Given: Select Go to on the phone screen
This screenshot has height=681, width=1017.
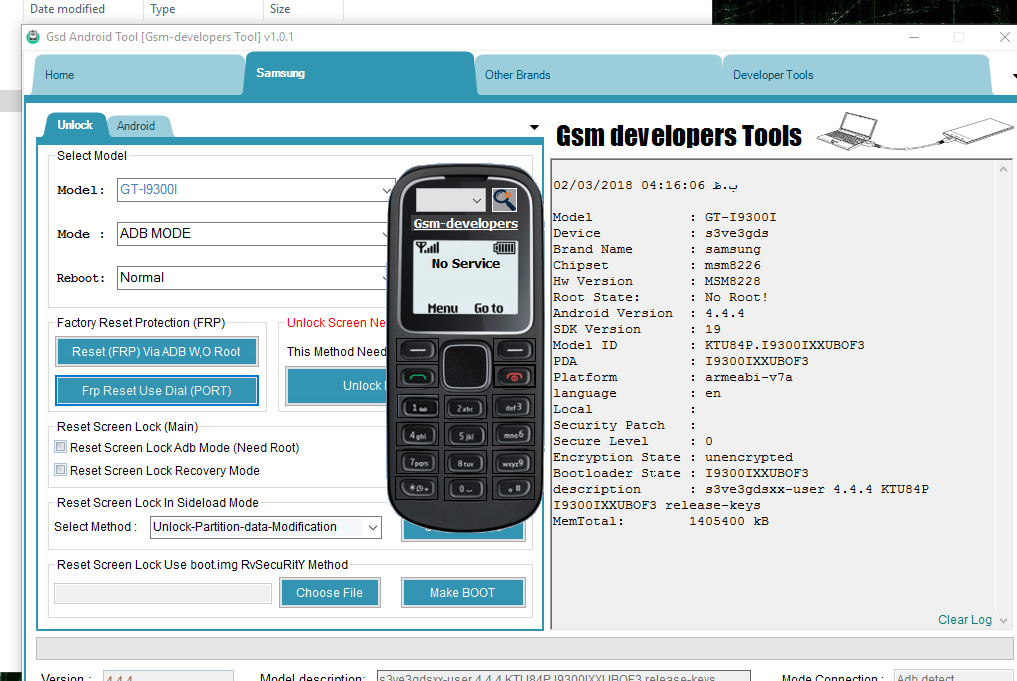Looking at the screenshot, I should click(488, 308).
